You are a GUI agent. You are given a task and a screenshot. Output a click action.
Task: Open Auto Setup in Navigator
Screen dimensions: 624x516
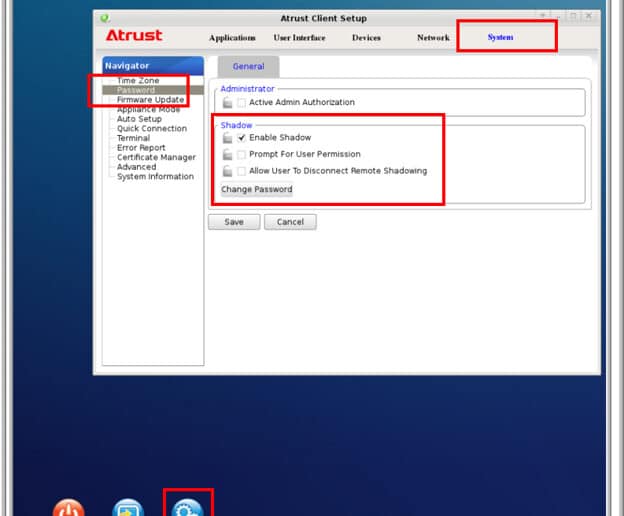pyautogui.click(x=139, y=119)
